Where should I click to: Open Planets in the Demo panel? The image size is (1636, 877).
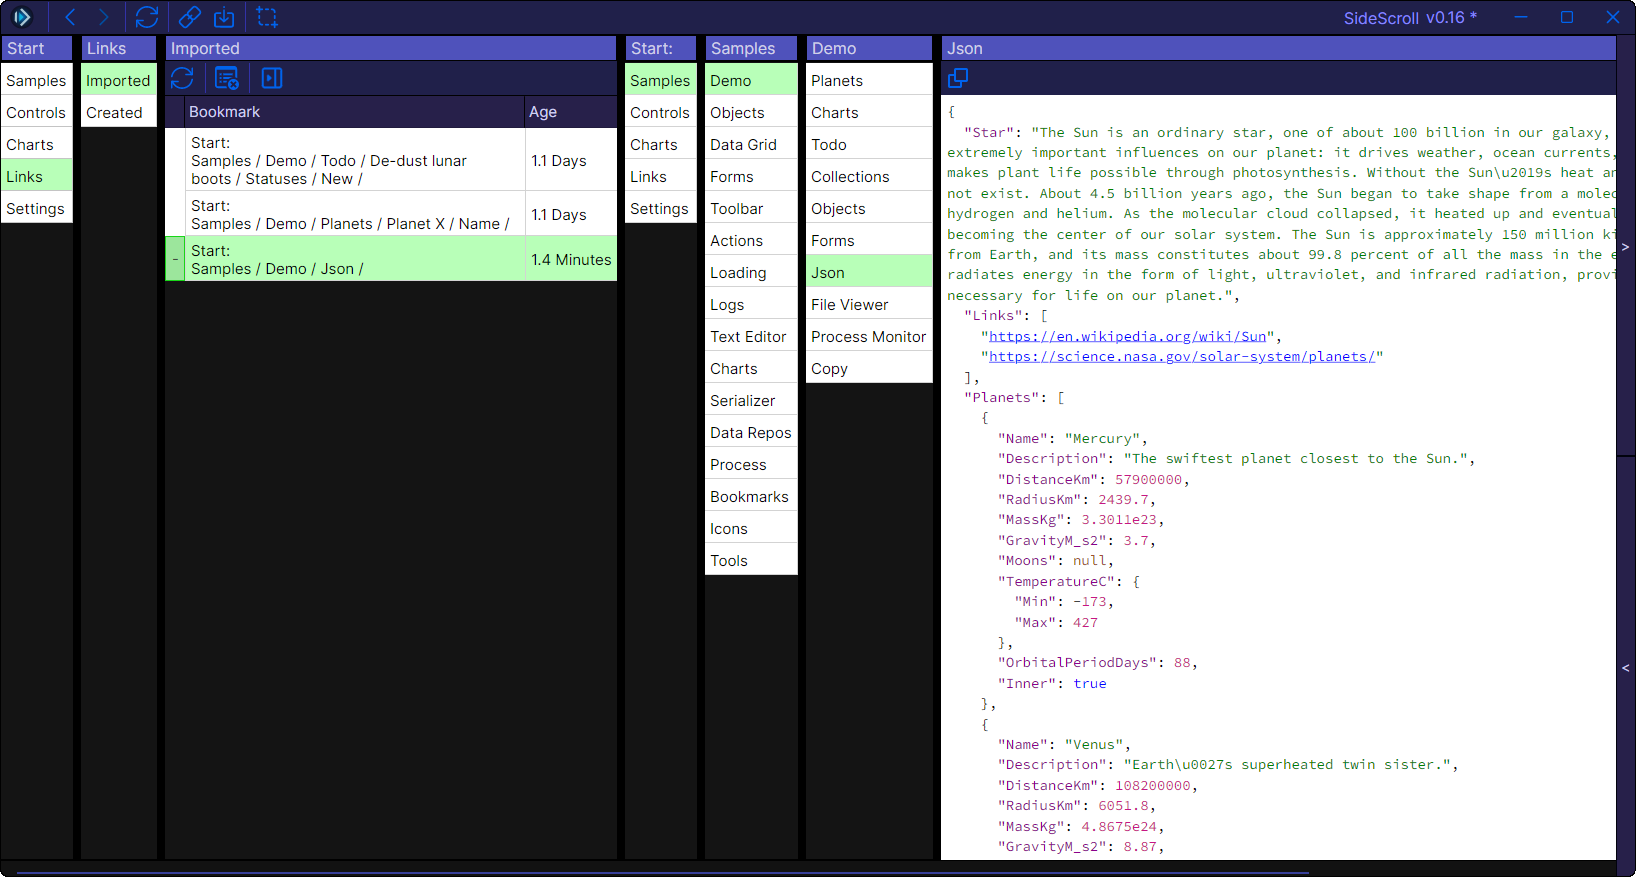pos(869,81)
